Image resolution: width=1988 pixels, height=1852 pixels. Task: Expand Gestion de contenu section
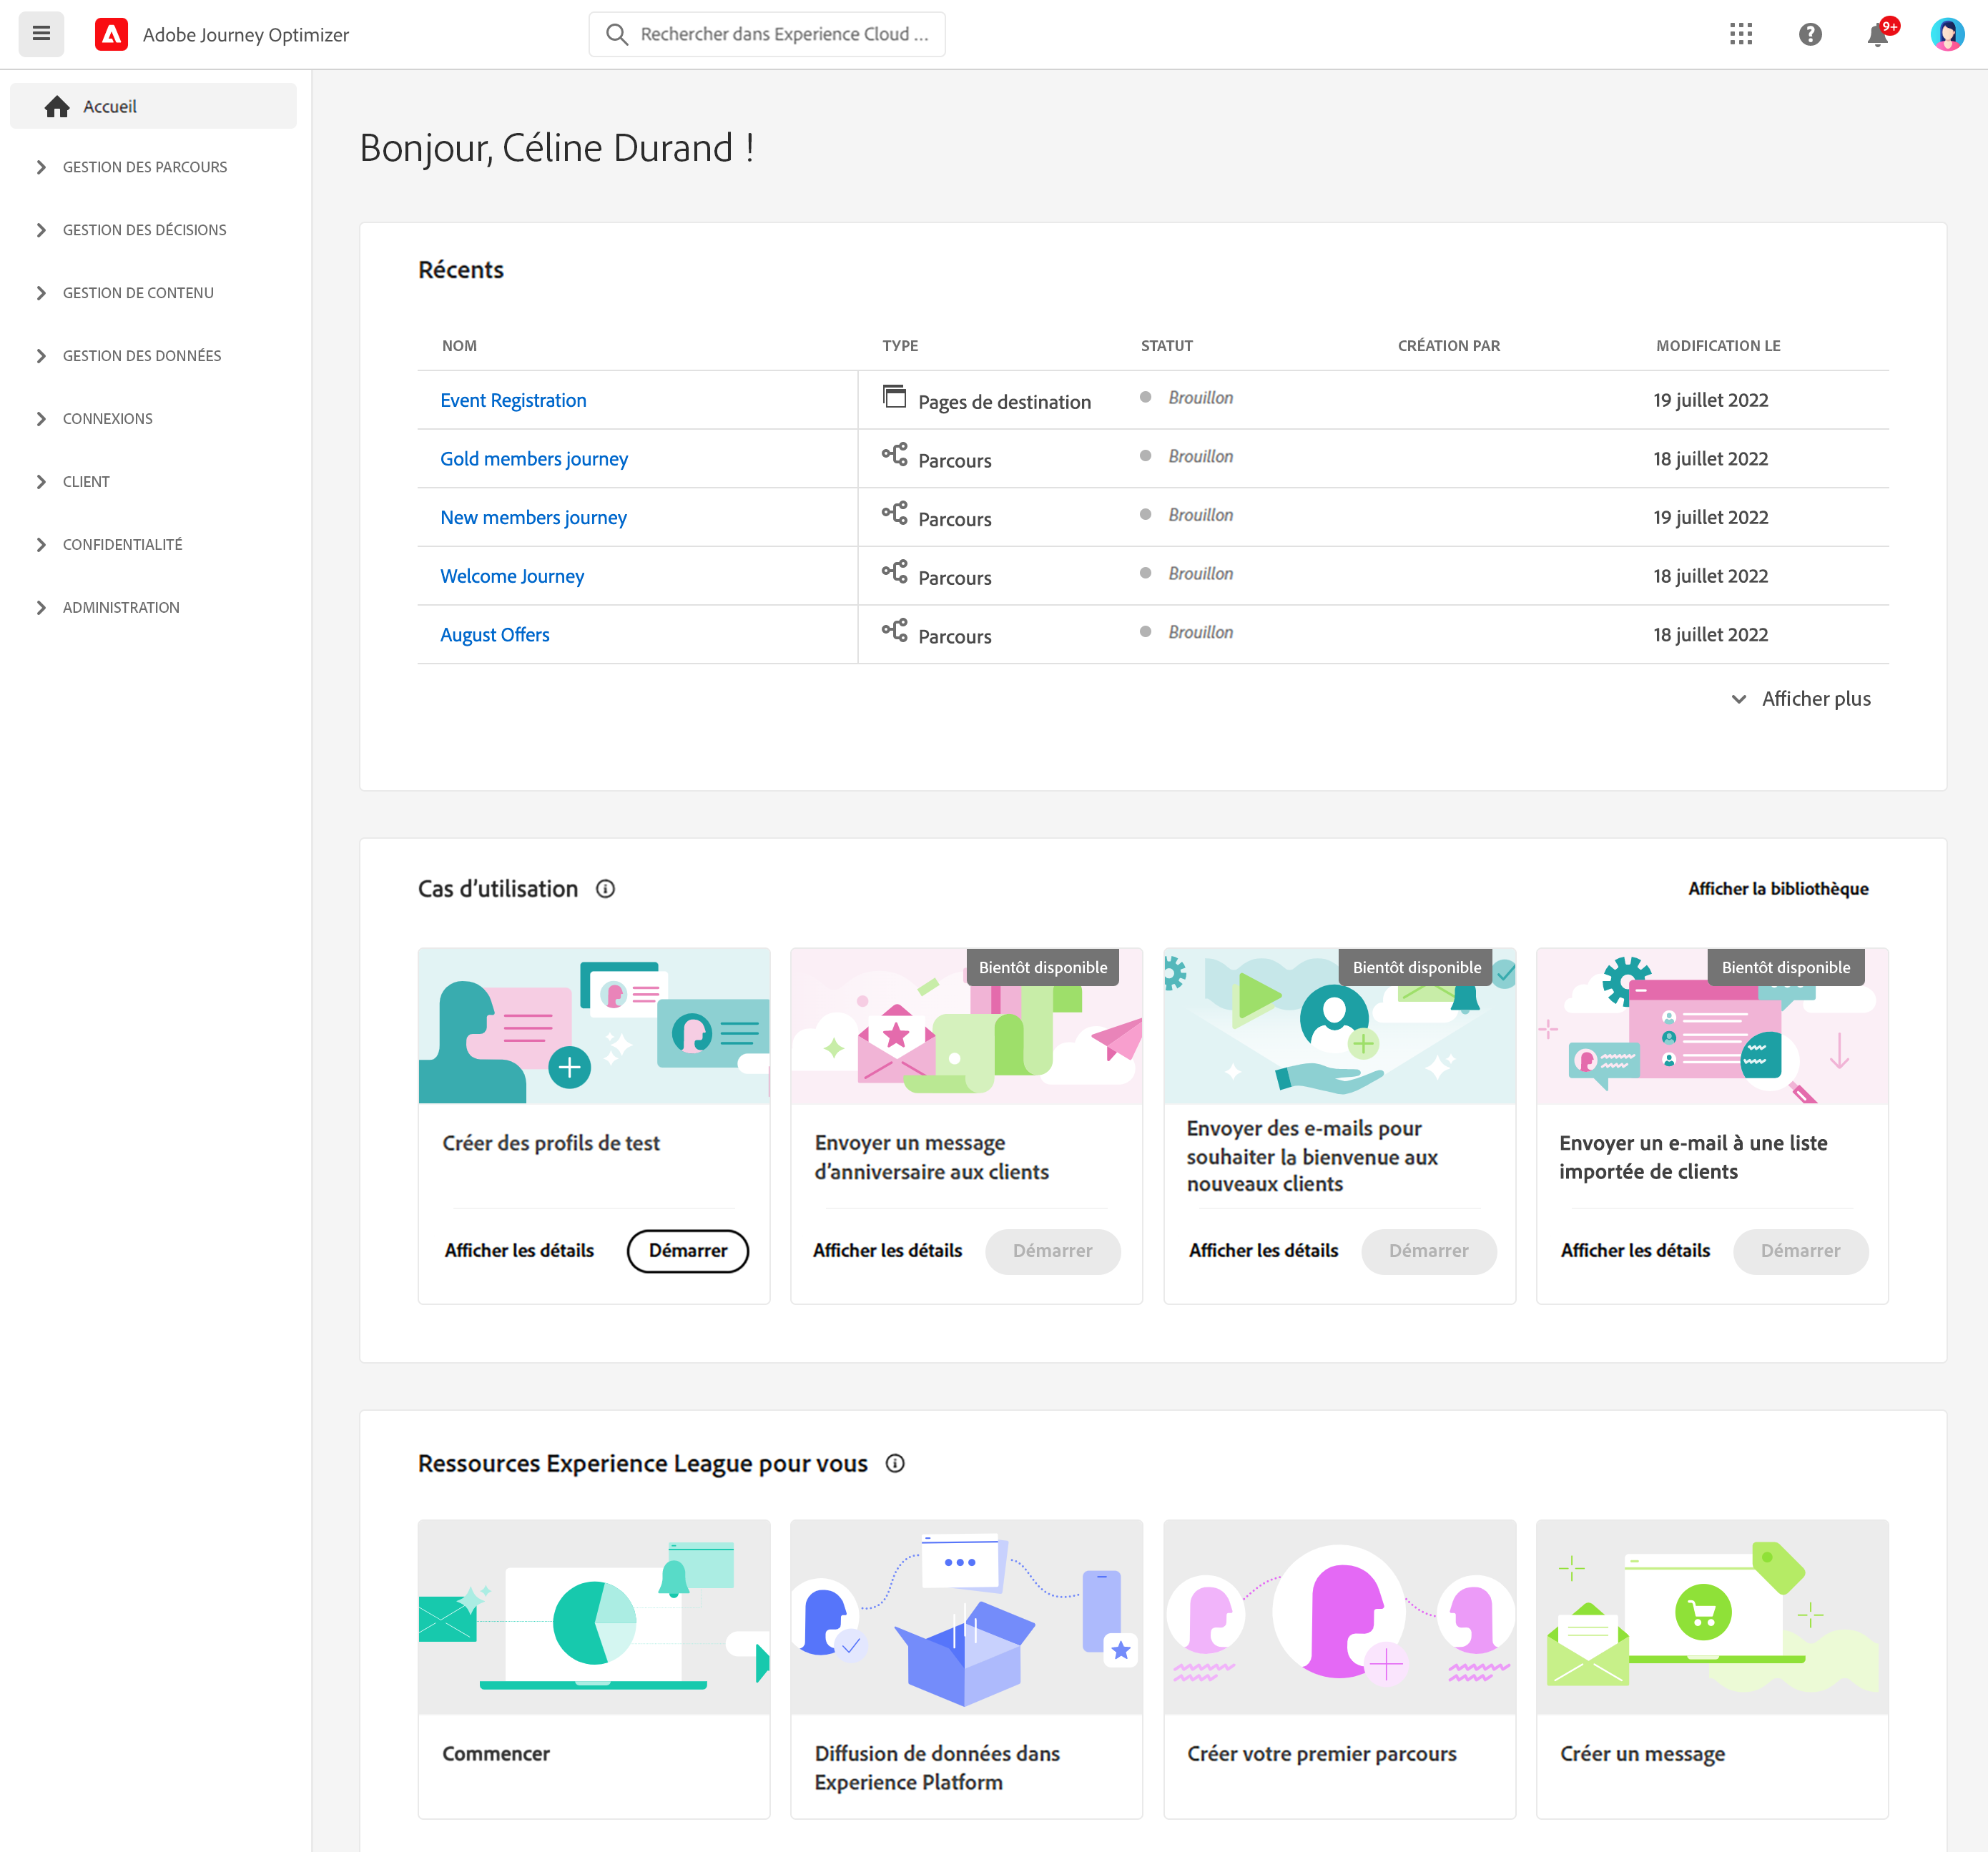click(137, 293)
